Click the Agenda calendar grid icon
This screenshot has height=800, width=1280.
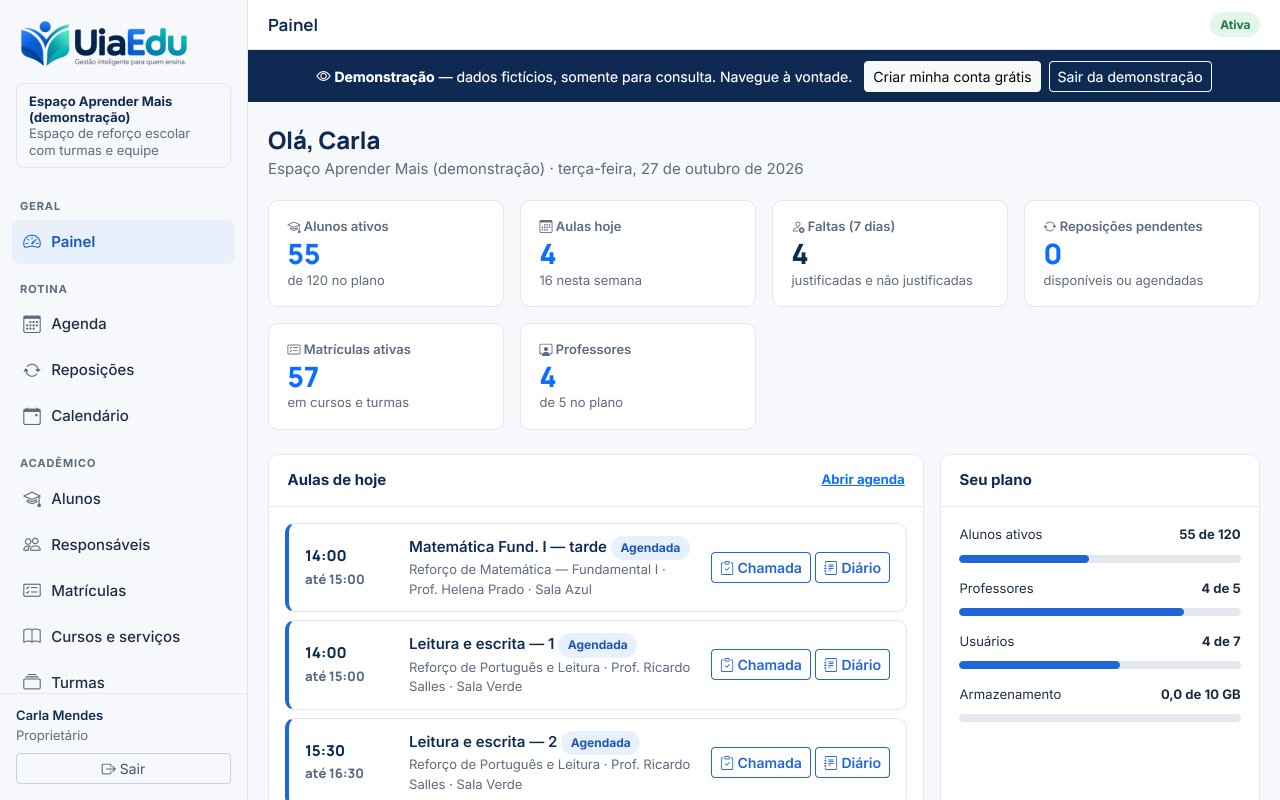32,324
